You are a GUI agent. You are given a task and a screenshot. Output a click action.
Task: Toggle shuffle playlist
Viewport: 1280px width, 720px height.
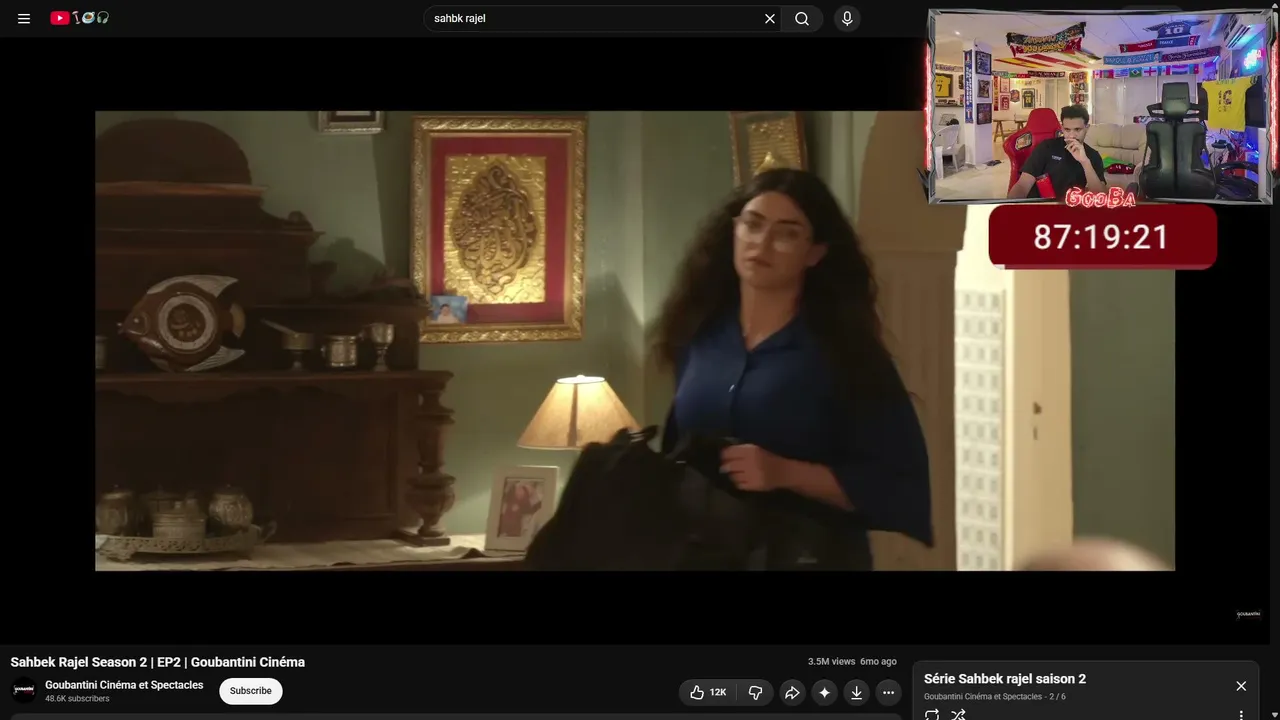[958, 714]
